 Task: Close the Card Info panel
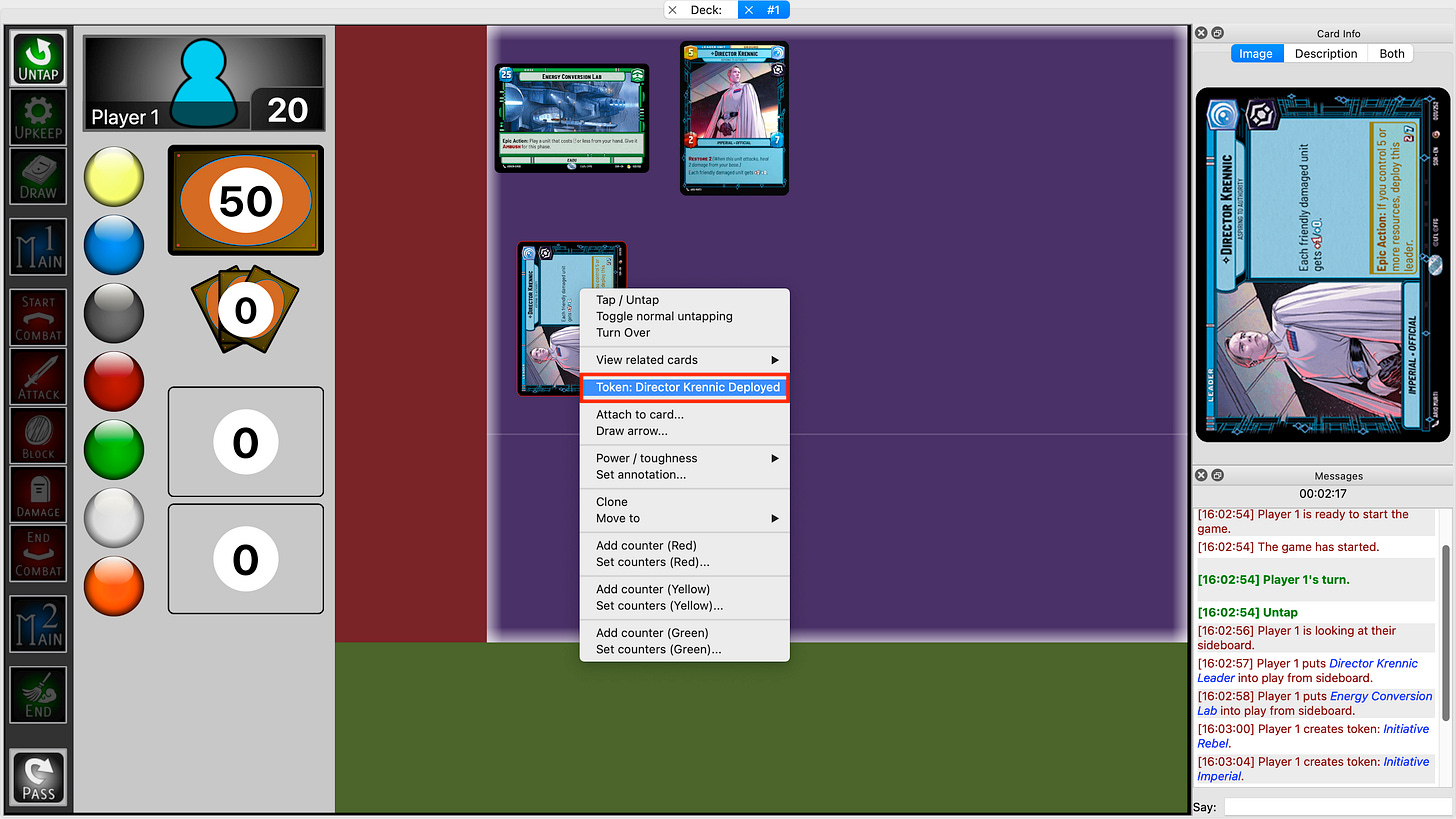(x=1202, y=33)
